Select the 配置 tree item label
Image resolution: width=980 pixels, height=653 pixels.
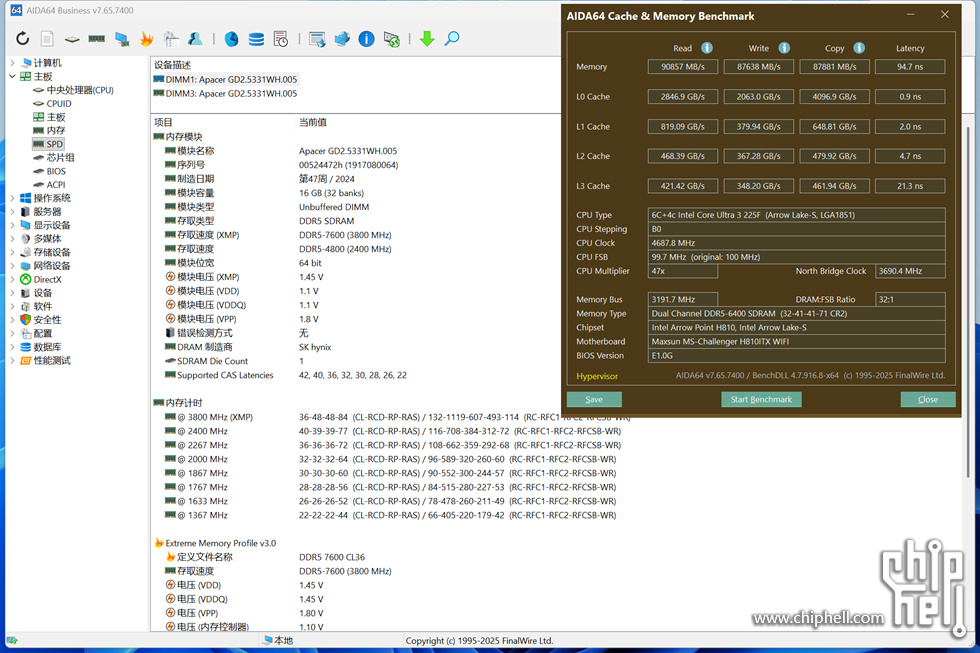(x=42, y=334)
